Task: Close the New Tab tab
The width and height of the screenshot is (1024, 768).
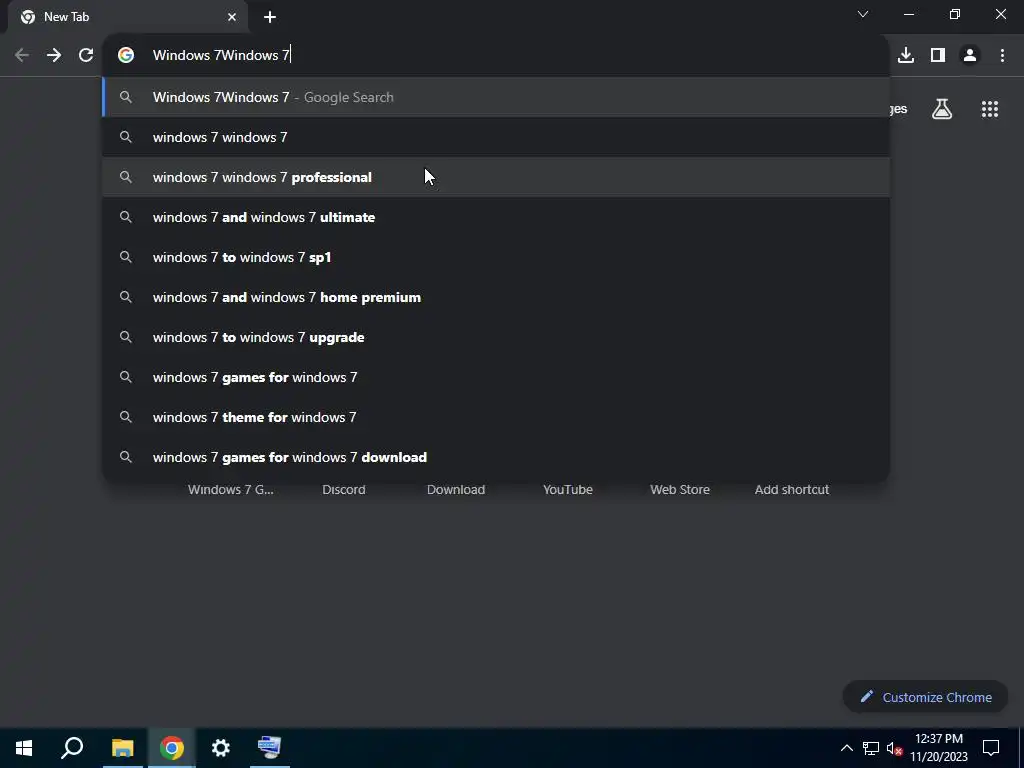Action: 232,17
